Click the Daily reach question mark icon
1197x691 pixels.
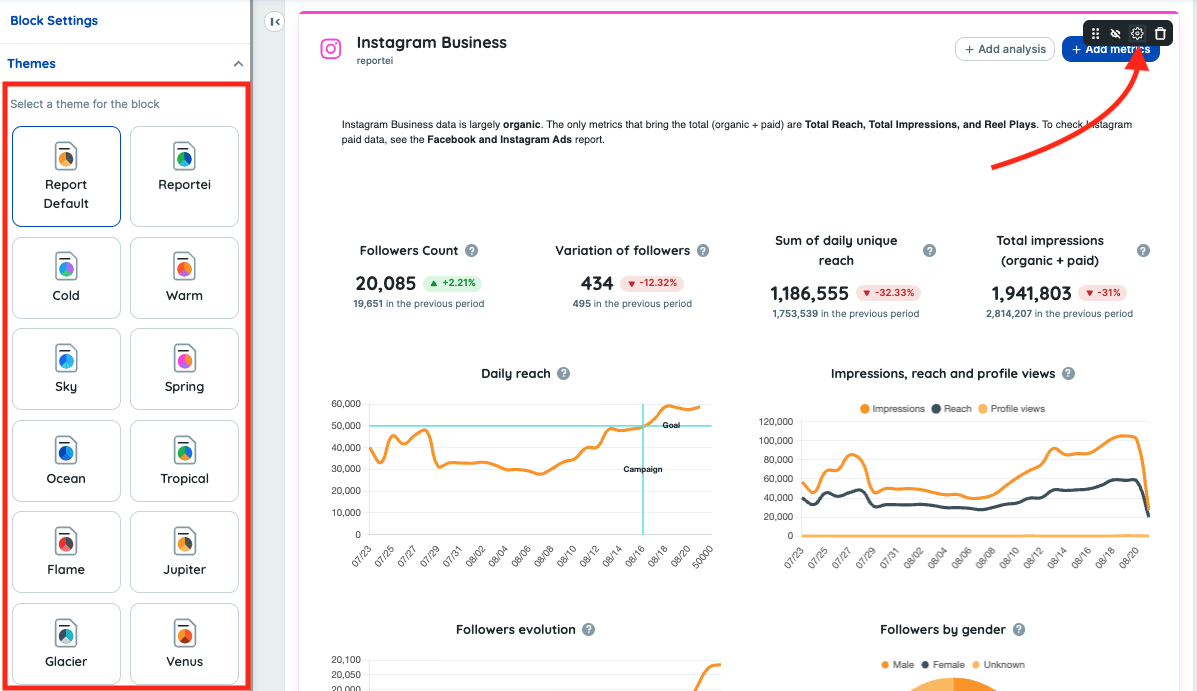click(x=563, y=373)
